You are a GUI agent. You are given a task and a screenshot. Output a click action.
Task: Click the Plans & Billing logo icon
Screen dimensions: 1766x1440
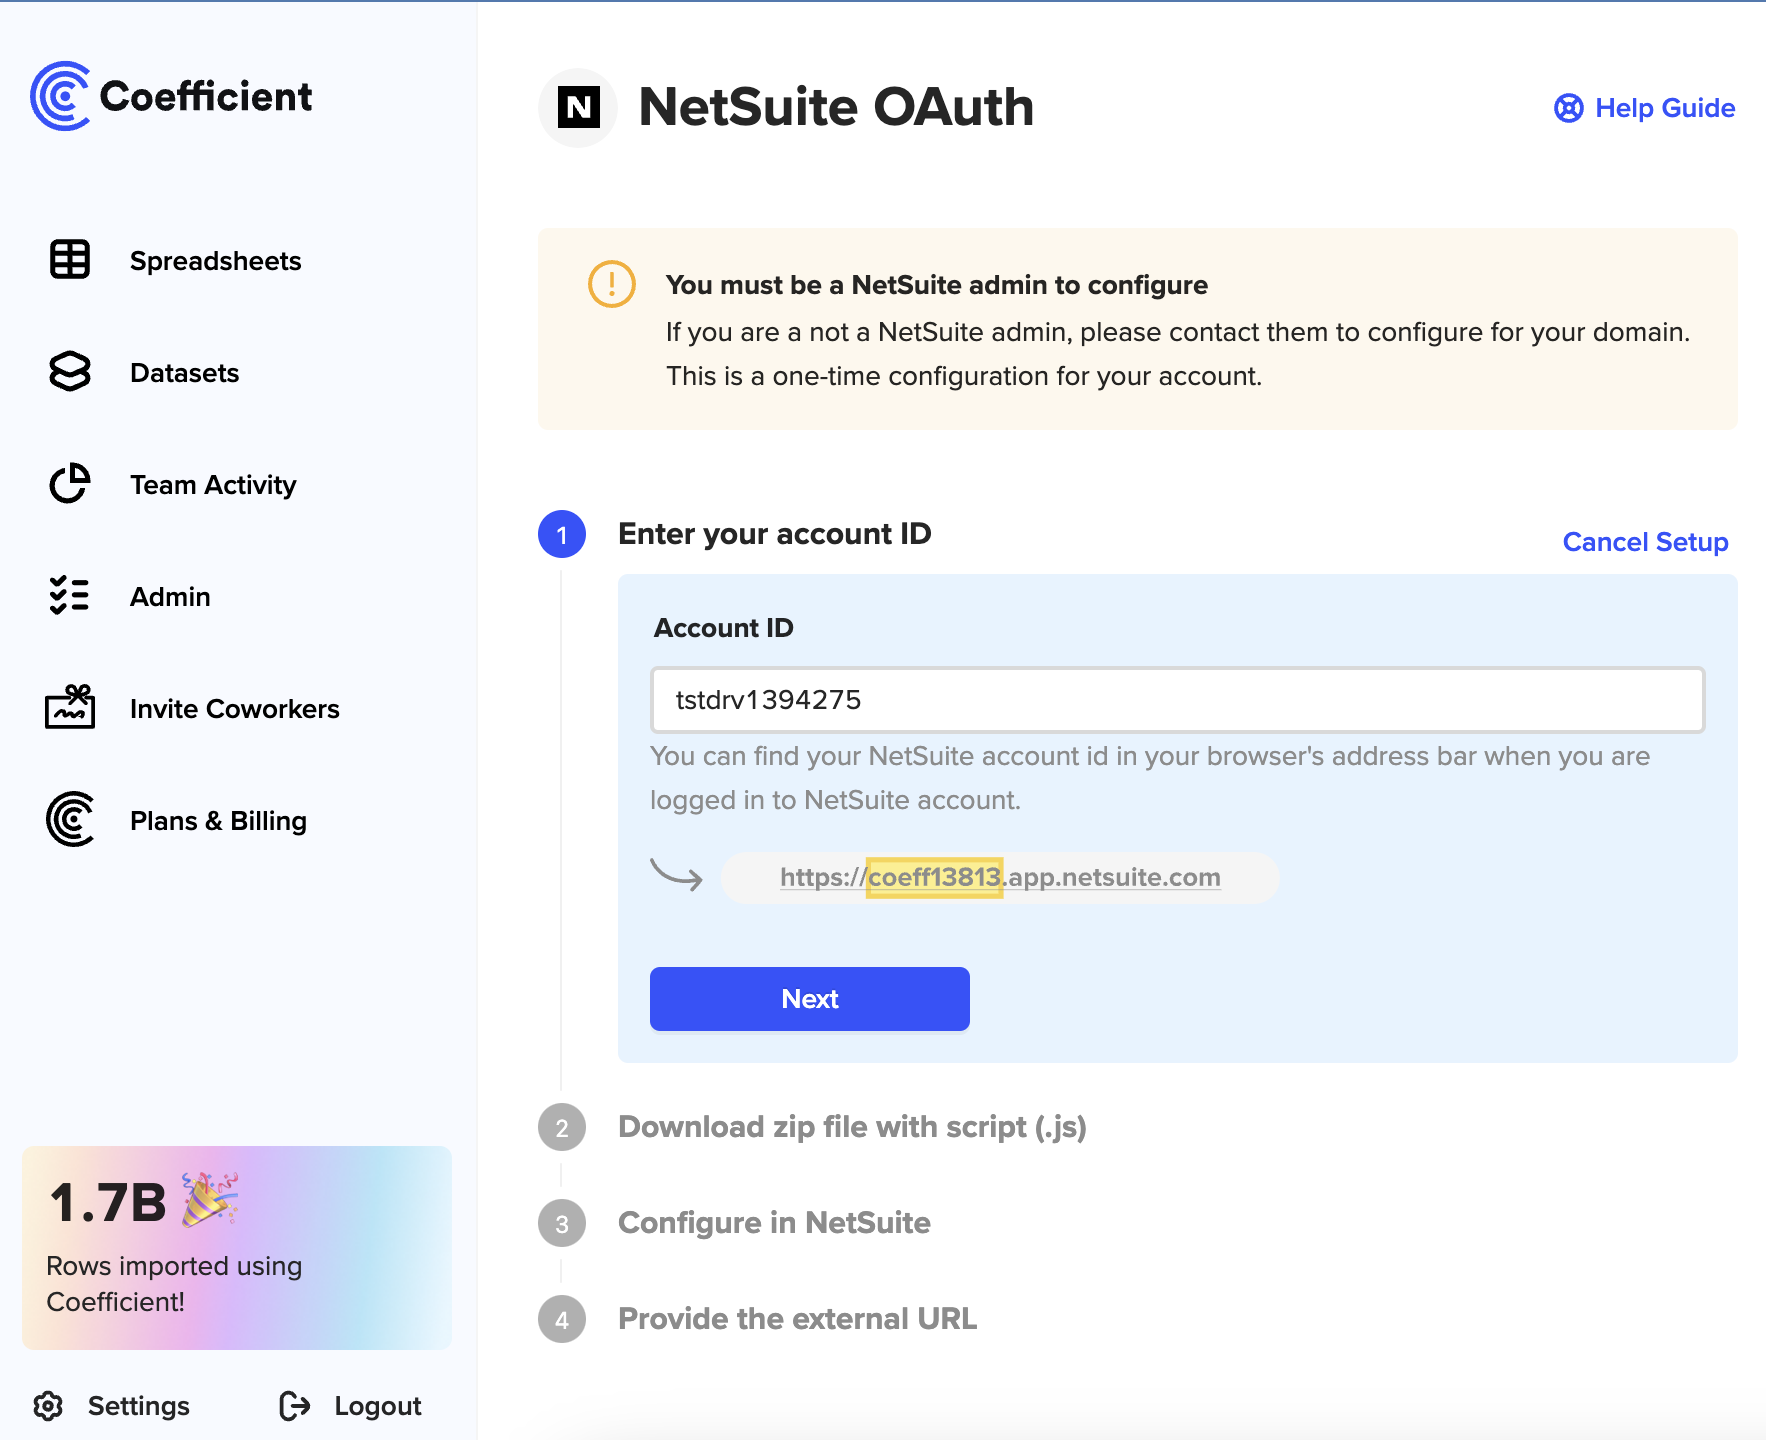70,820
